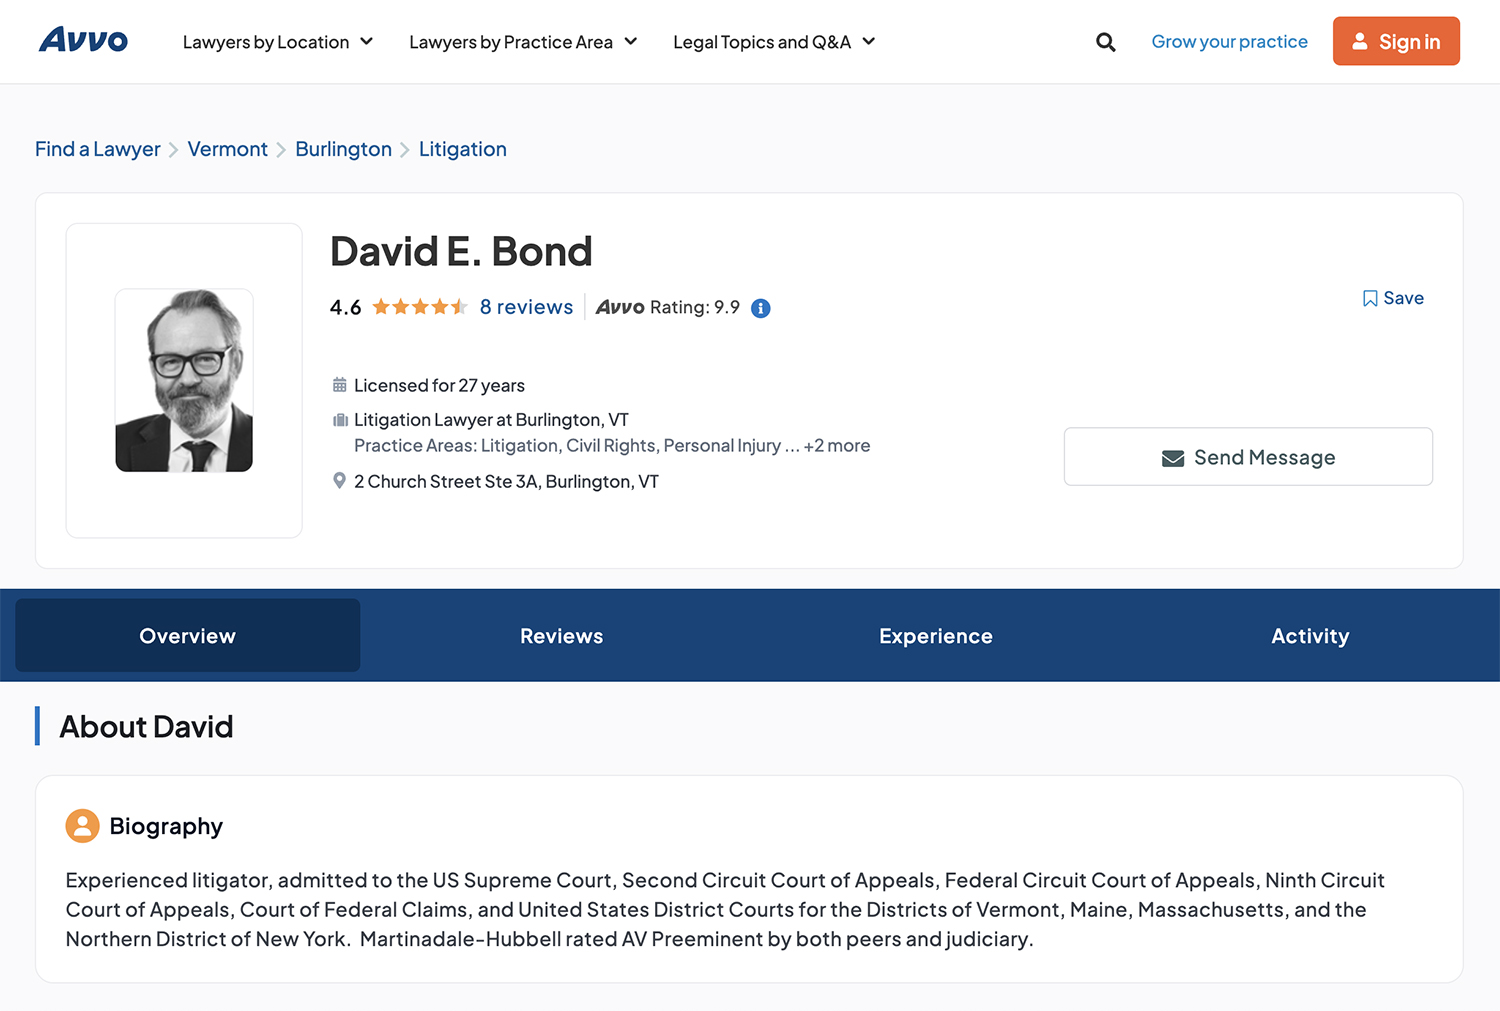Image resolution: width=1500 pixels, height=1011 pixels.
Task: Save this lawyer with bookmark toggle
Action: pos(1392,298)
